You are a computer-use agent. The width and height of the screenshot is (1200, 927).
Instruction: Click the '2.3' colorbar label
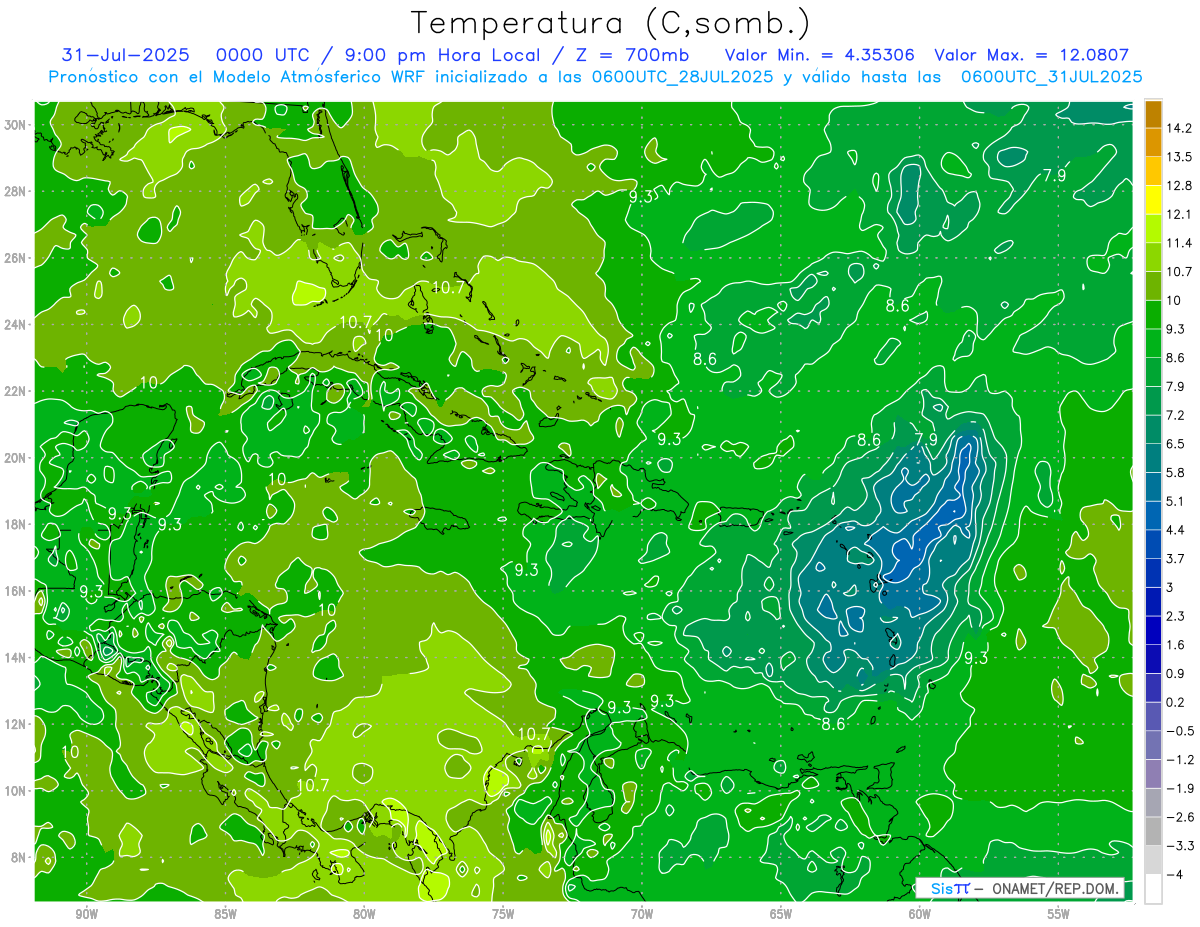pyautogui.click(x=1174, y=616)
